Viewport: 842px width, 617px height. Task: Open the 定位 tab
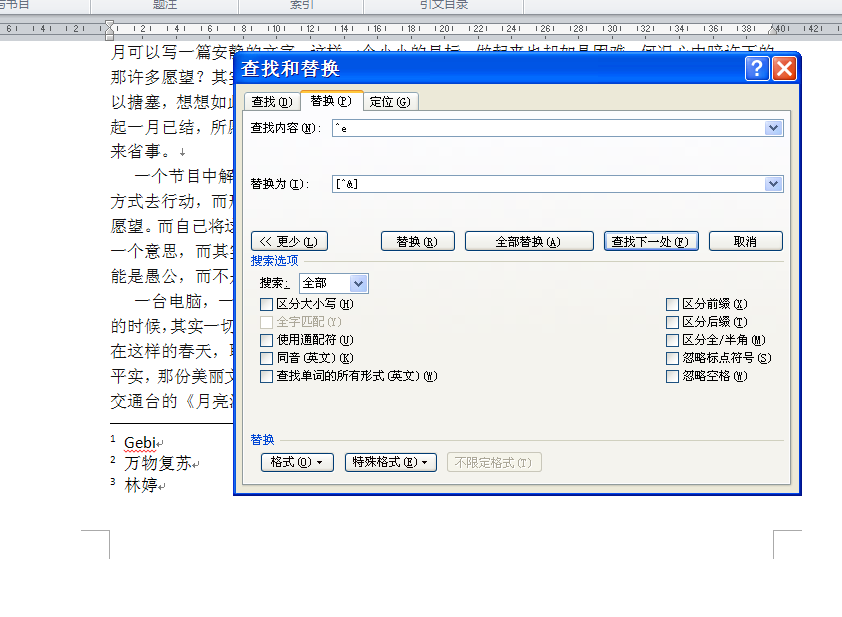[390, 101]
